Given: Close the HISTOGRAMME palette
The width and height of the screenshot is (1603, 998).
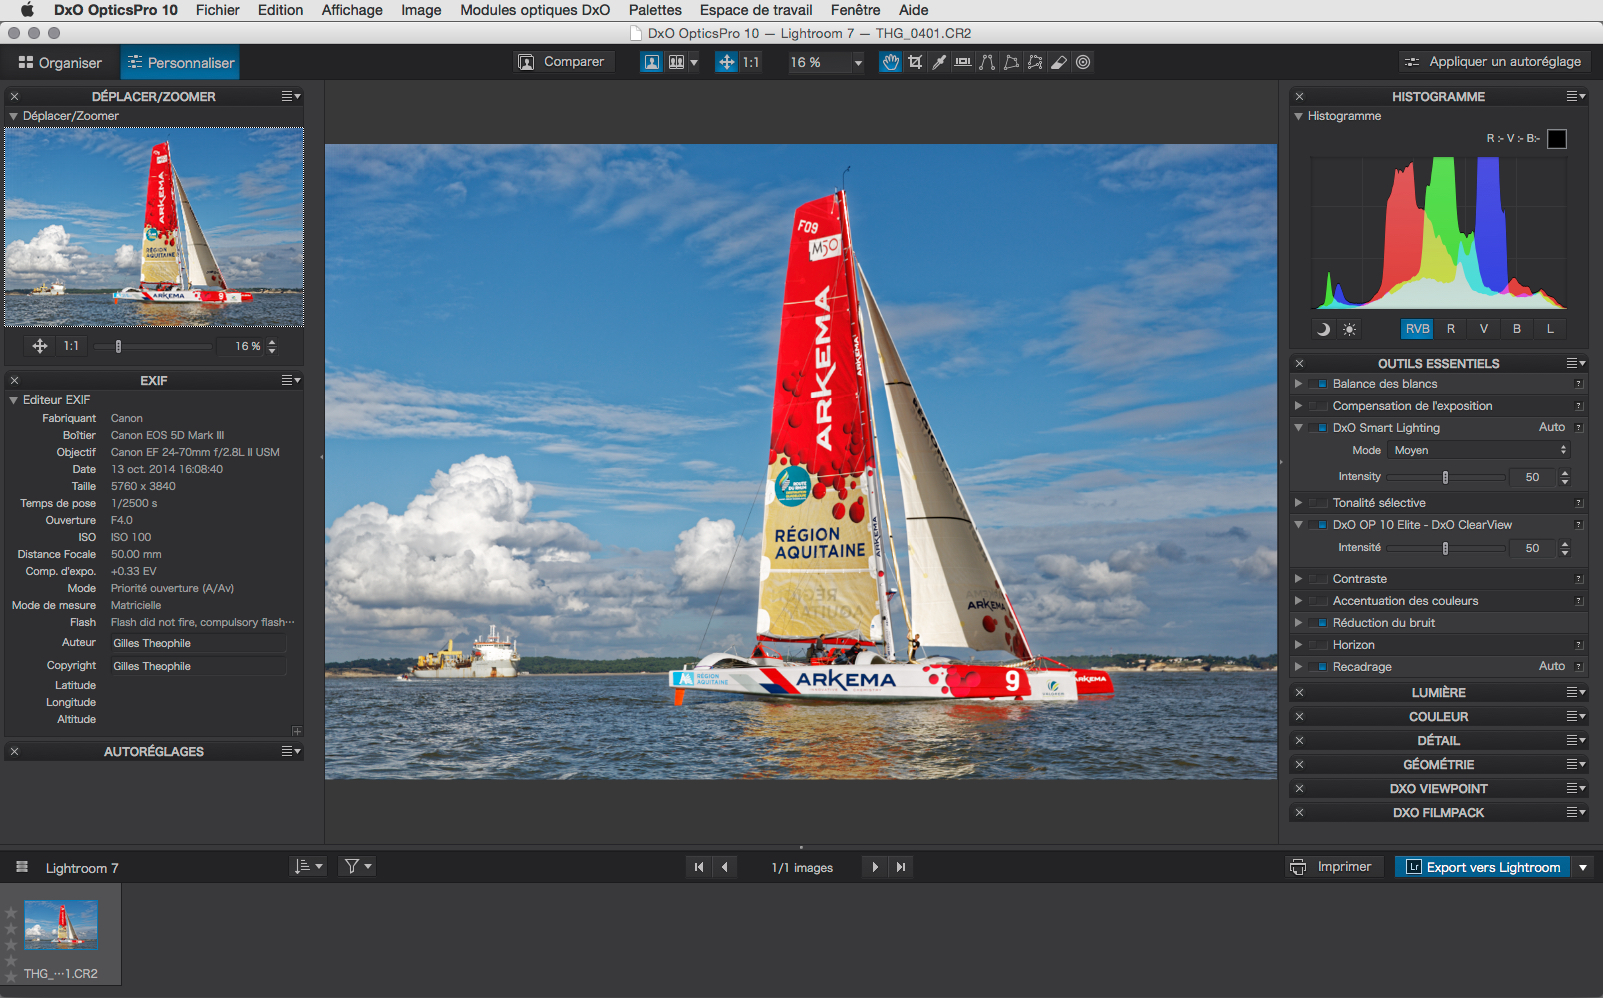Looking at the screenshot, I should click(x=1299, y=97).
